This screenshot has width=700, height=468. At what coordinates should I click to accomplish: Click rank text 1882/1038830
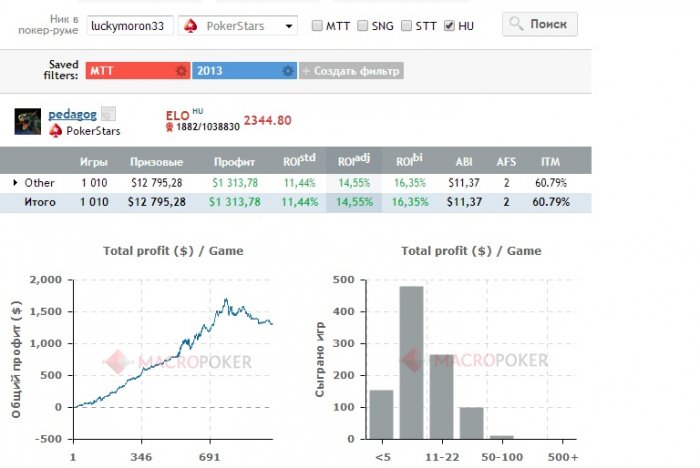(208, 127)
